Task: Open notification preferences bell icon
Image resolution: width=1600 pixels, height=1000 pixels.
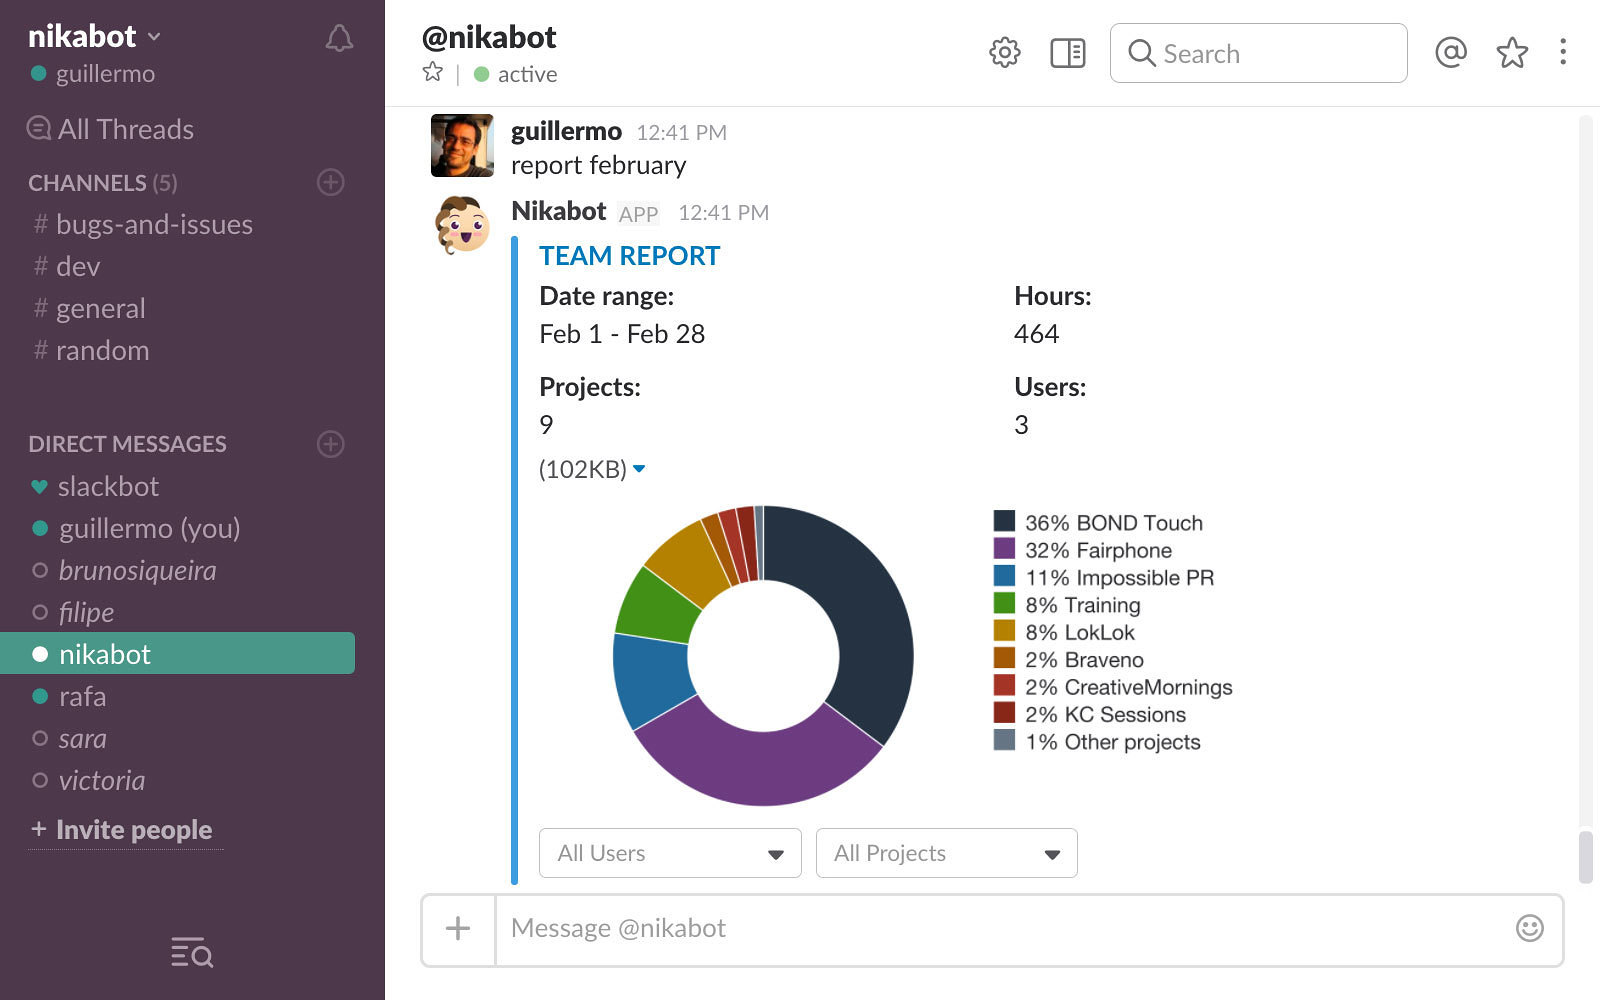Action: (x=339, y=38)
